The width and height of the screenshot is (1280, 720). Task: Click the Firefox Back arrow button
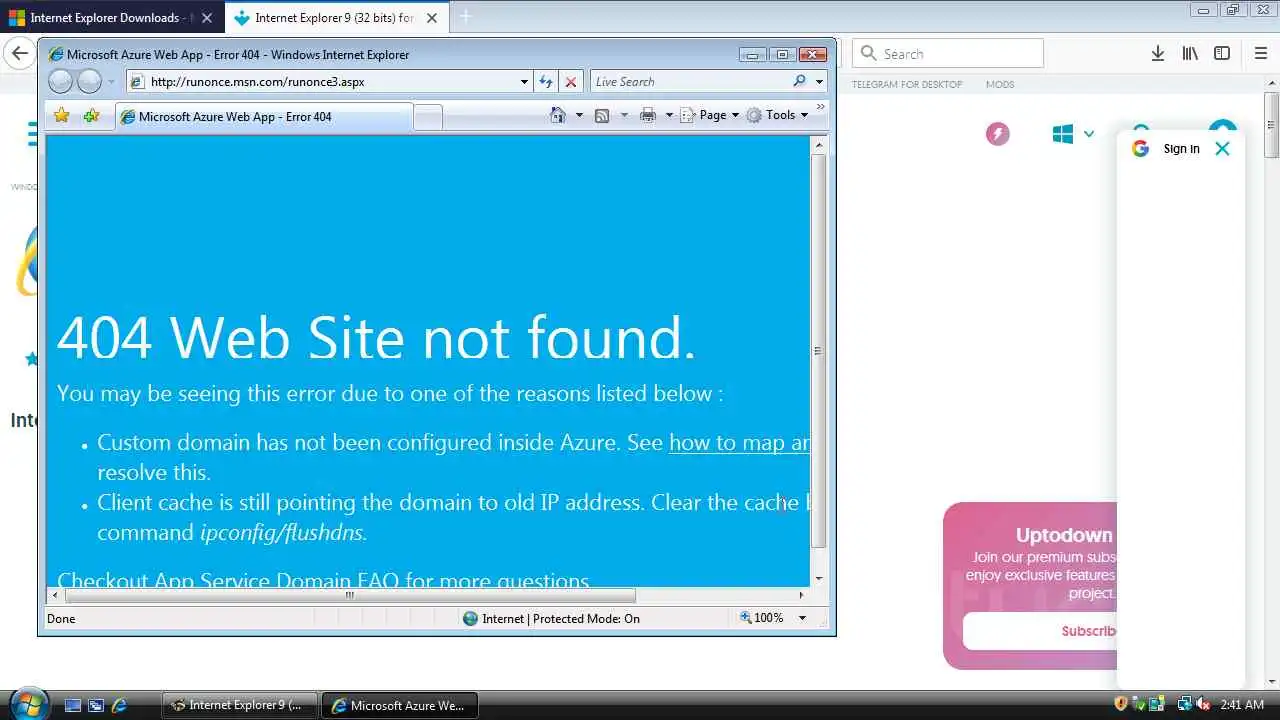click(19, 53)
